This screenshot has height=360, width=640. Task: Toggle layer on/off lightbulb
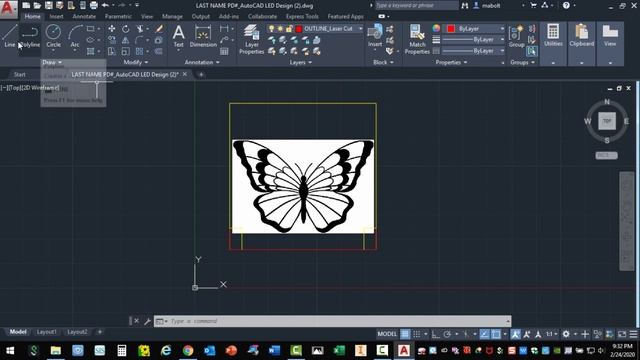pos(271,29)
